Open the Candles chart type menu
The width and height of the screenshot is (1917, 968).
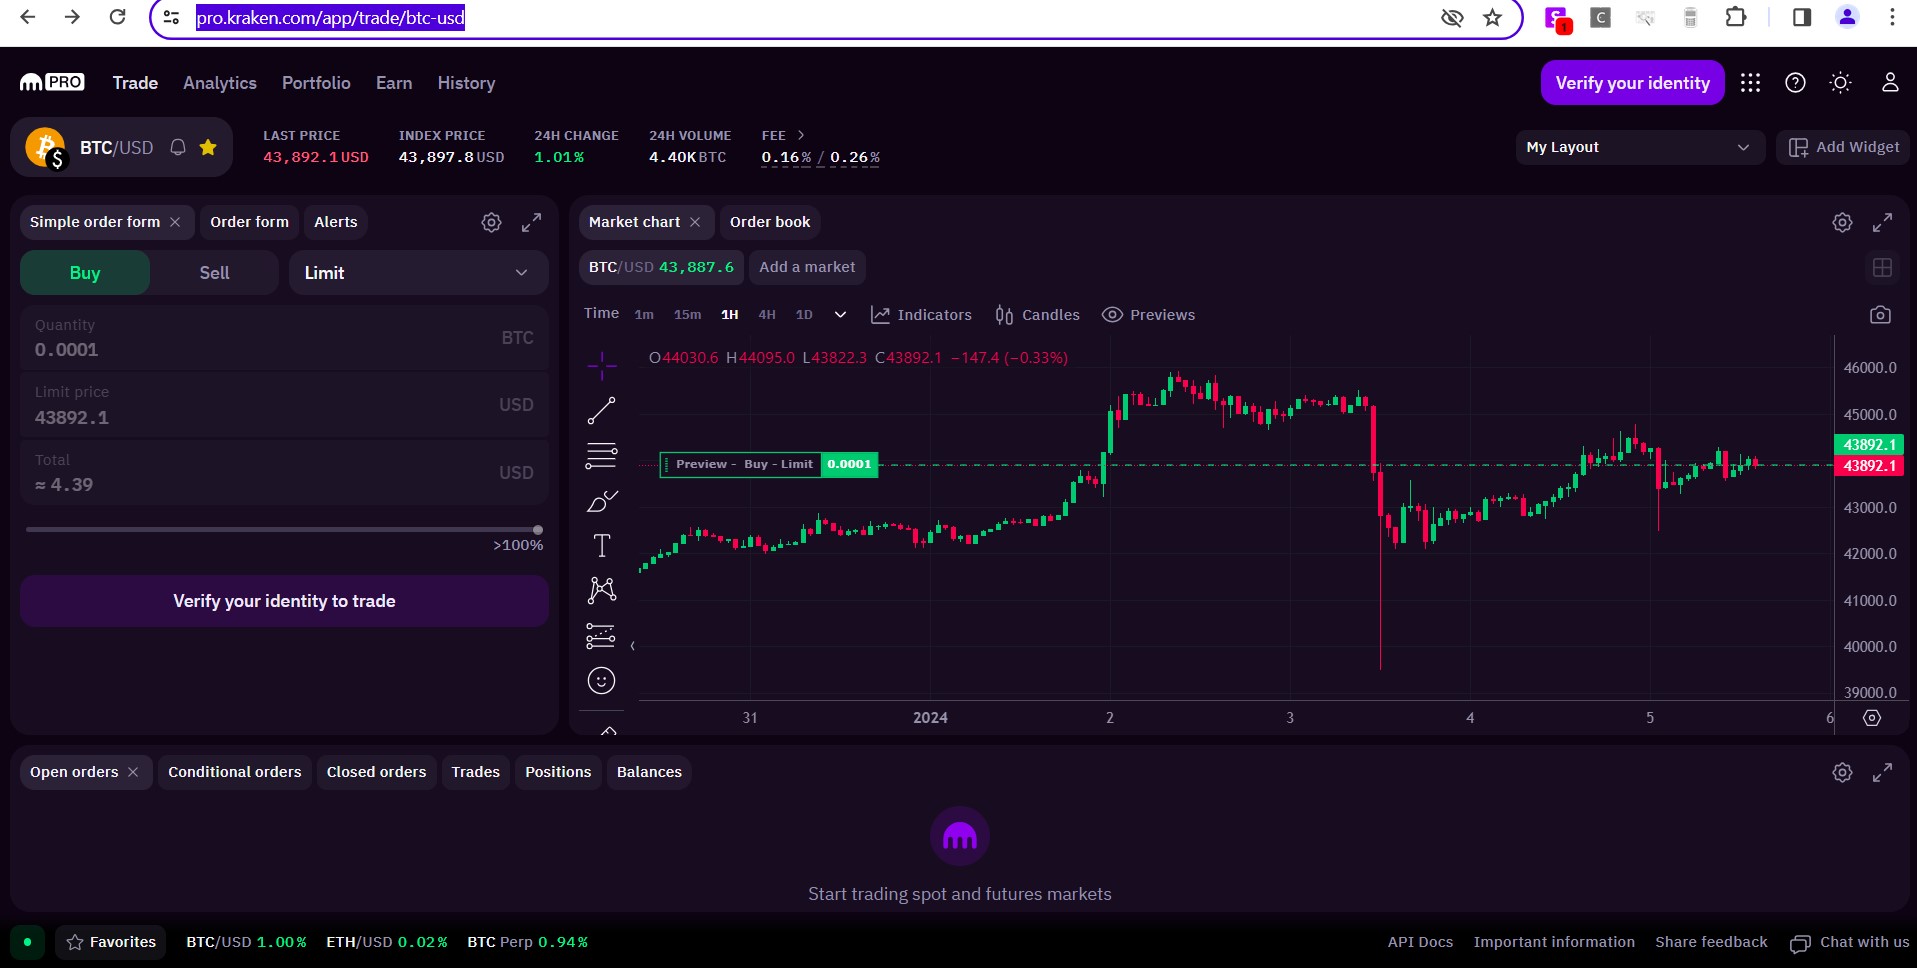click(x=1037, y=315)
